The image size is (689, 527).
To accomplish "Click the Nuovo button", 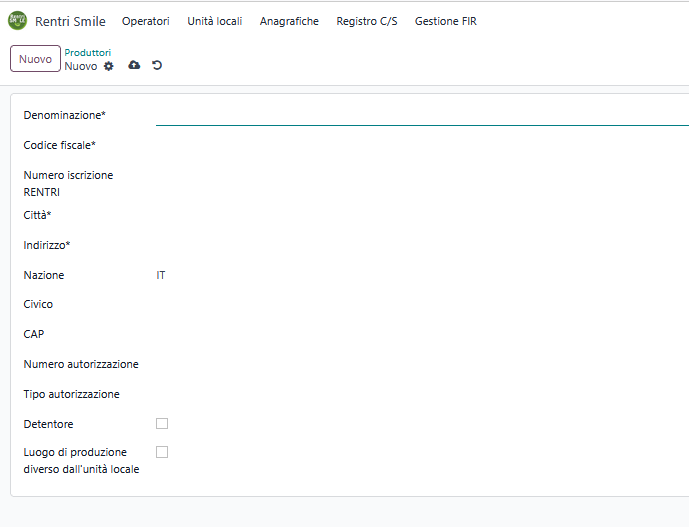I will tap(35, 58).
